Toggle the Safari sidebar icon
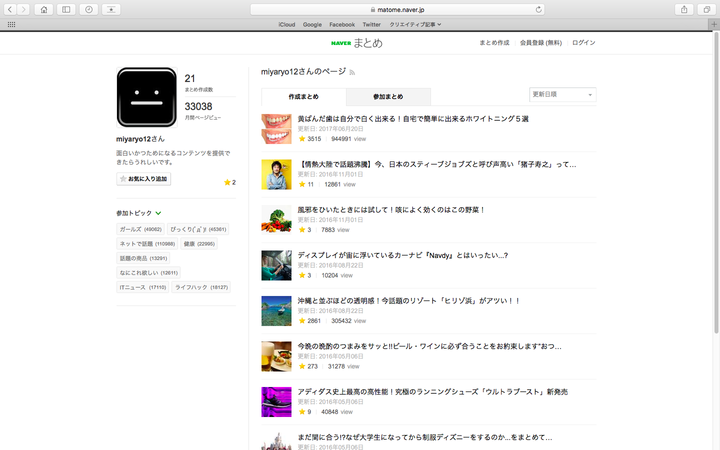Screen dimensions: 720x450 coord(66,9)
